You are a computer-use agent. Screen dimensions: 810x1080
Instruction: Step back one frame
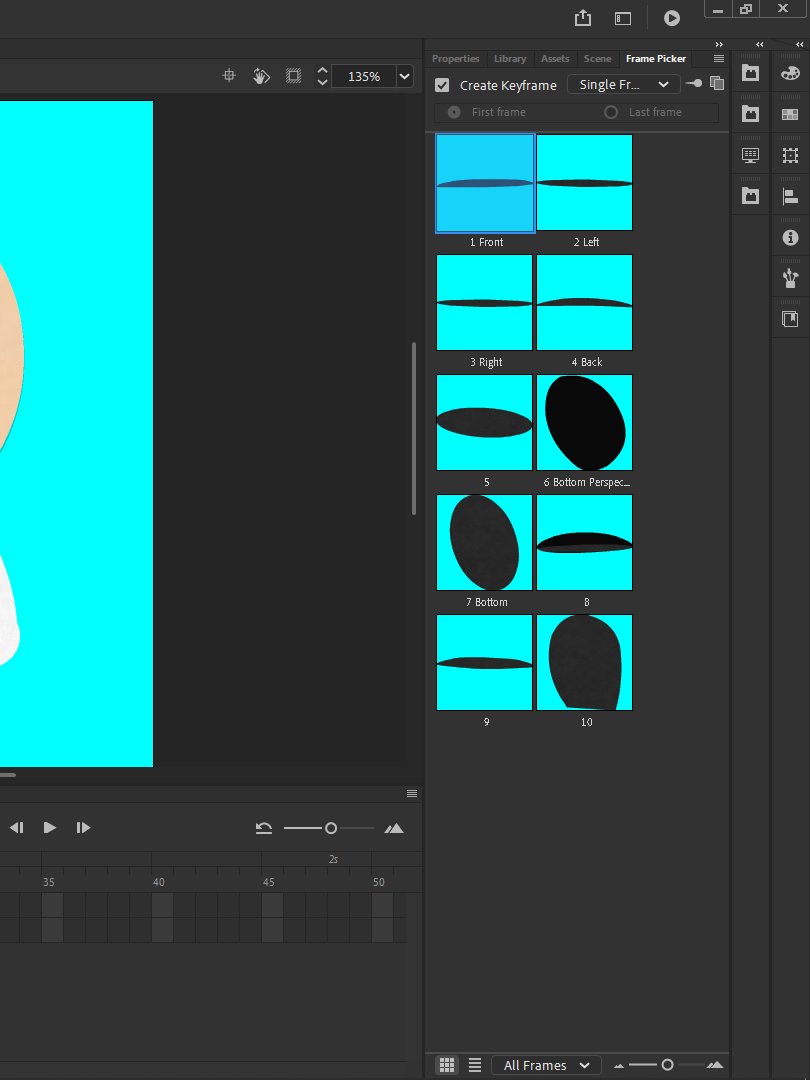tap(17, 827)
